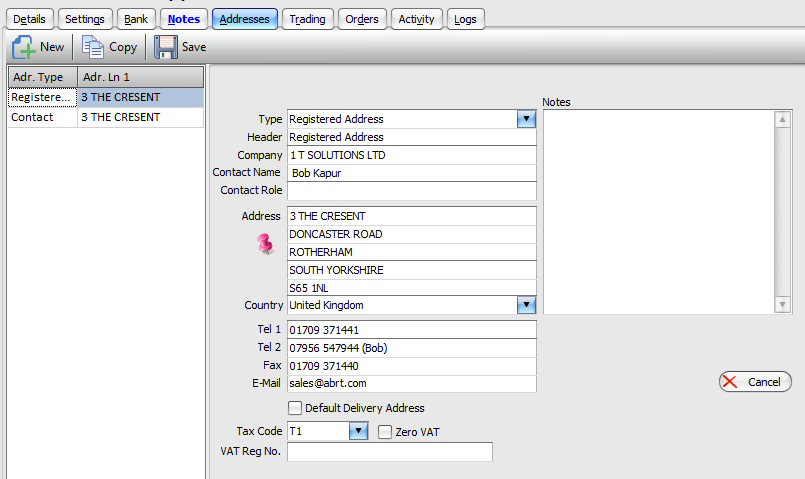Click the Fax number field
This screenshot has width=805, height=479.
pyautogui.click(x=412, y=366)
